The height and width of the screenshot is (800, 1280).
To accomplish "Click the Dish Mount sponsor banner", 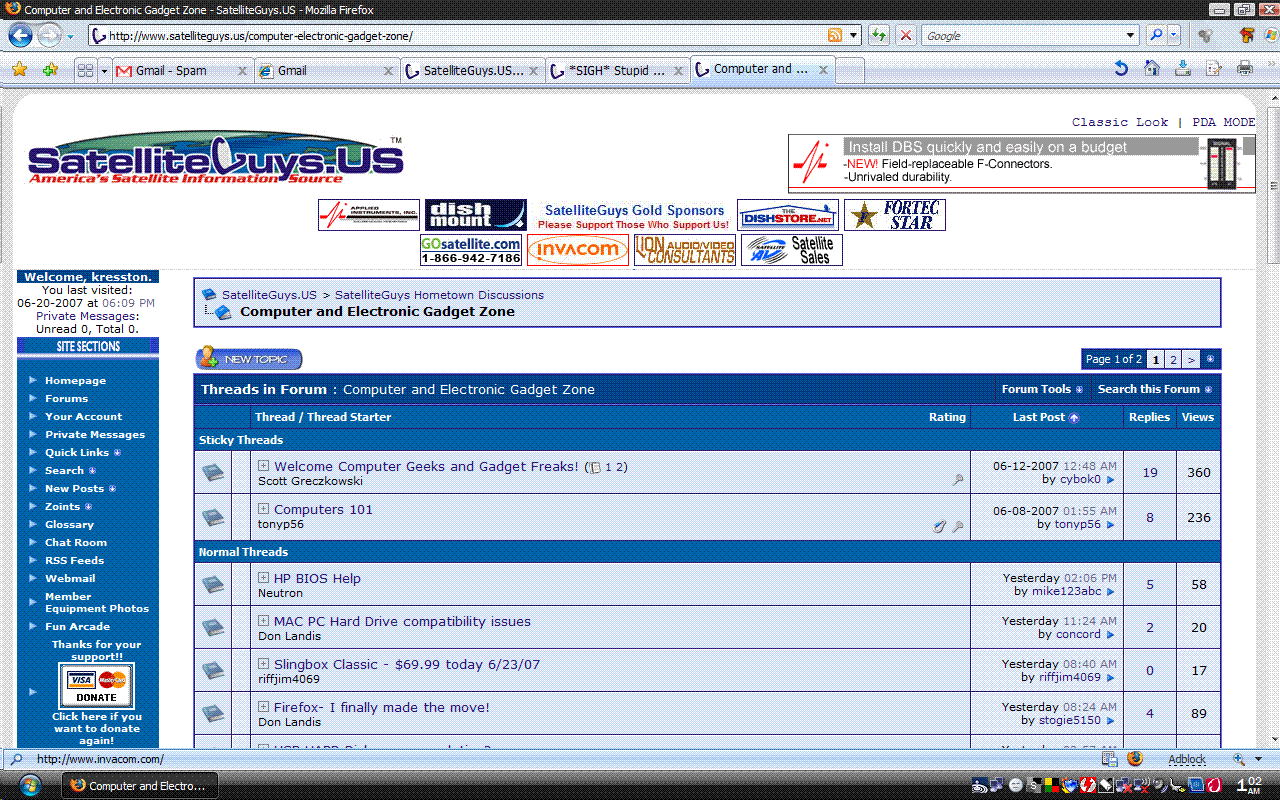I will click(x=475, y=215).
